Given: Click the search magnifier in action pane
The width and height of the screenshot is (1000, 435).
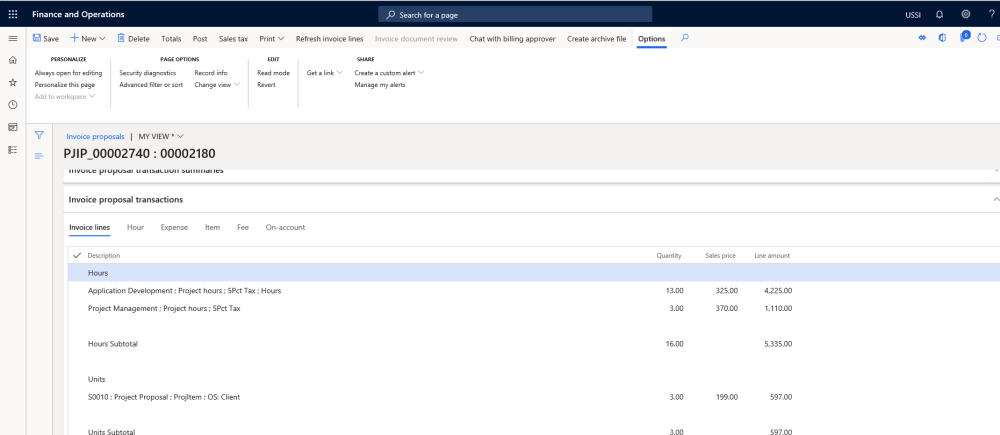Looking at the screenshot, I should pyautogui.click(x=684, y=38).
